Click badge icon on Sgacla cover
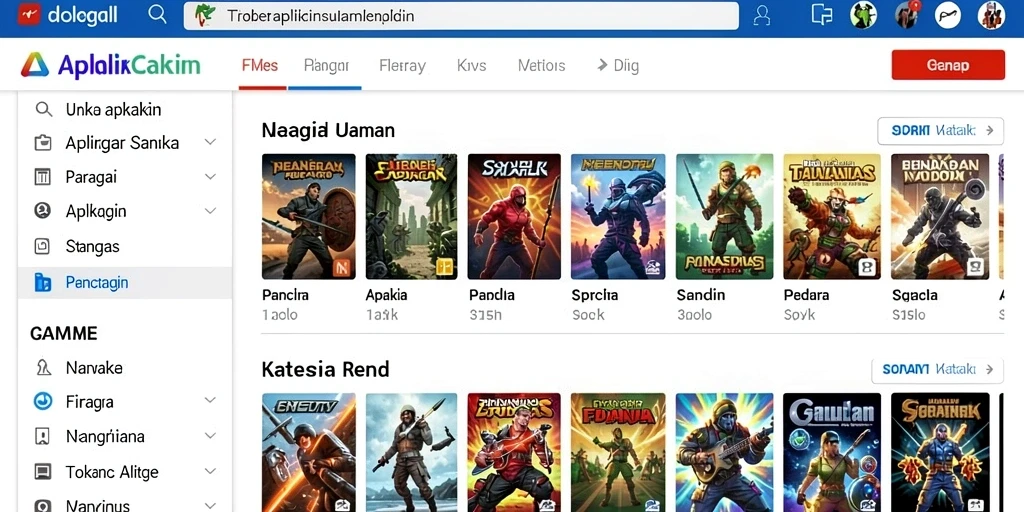1024x512 pixels. [975, 266]
